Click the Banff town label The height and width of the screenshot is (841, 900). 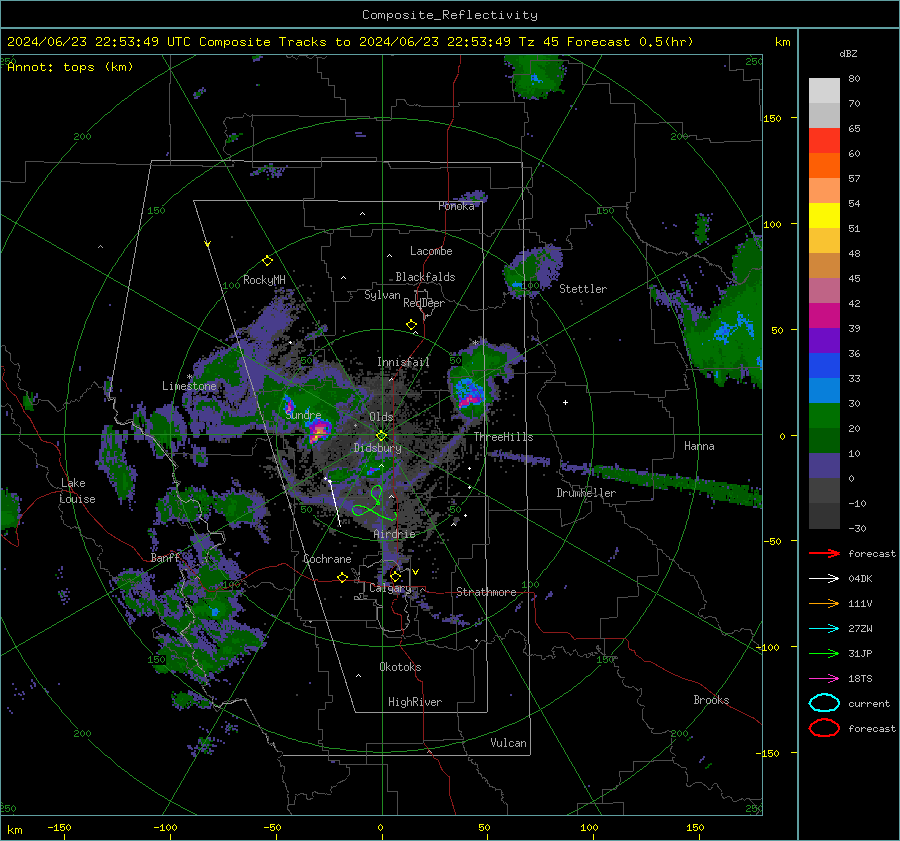tap(165, 557)
